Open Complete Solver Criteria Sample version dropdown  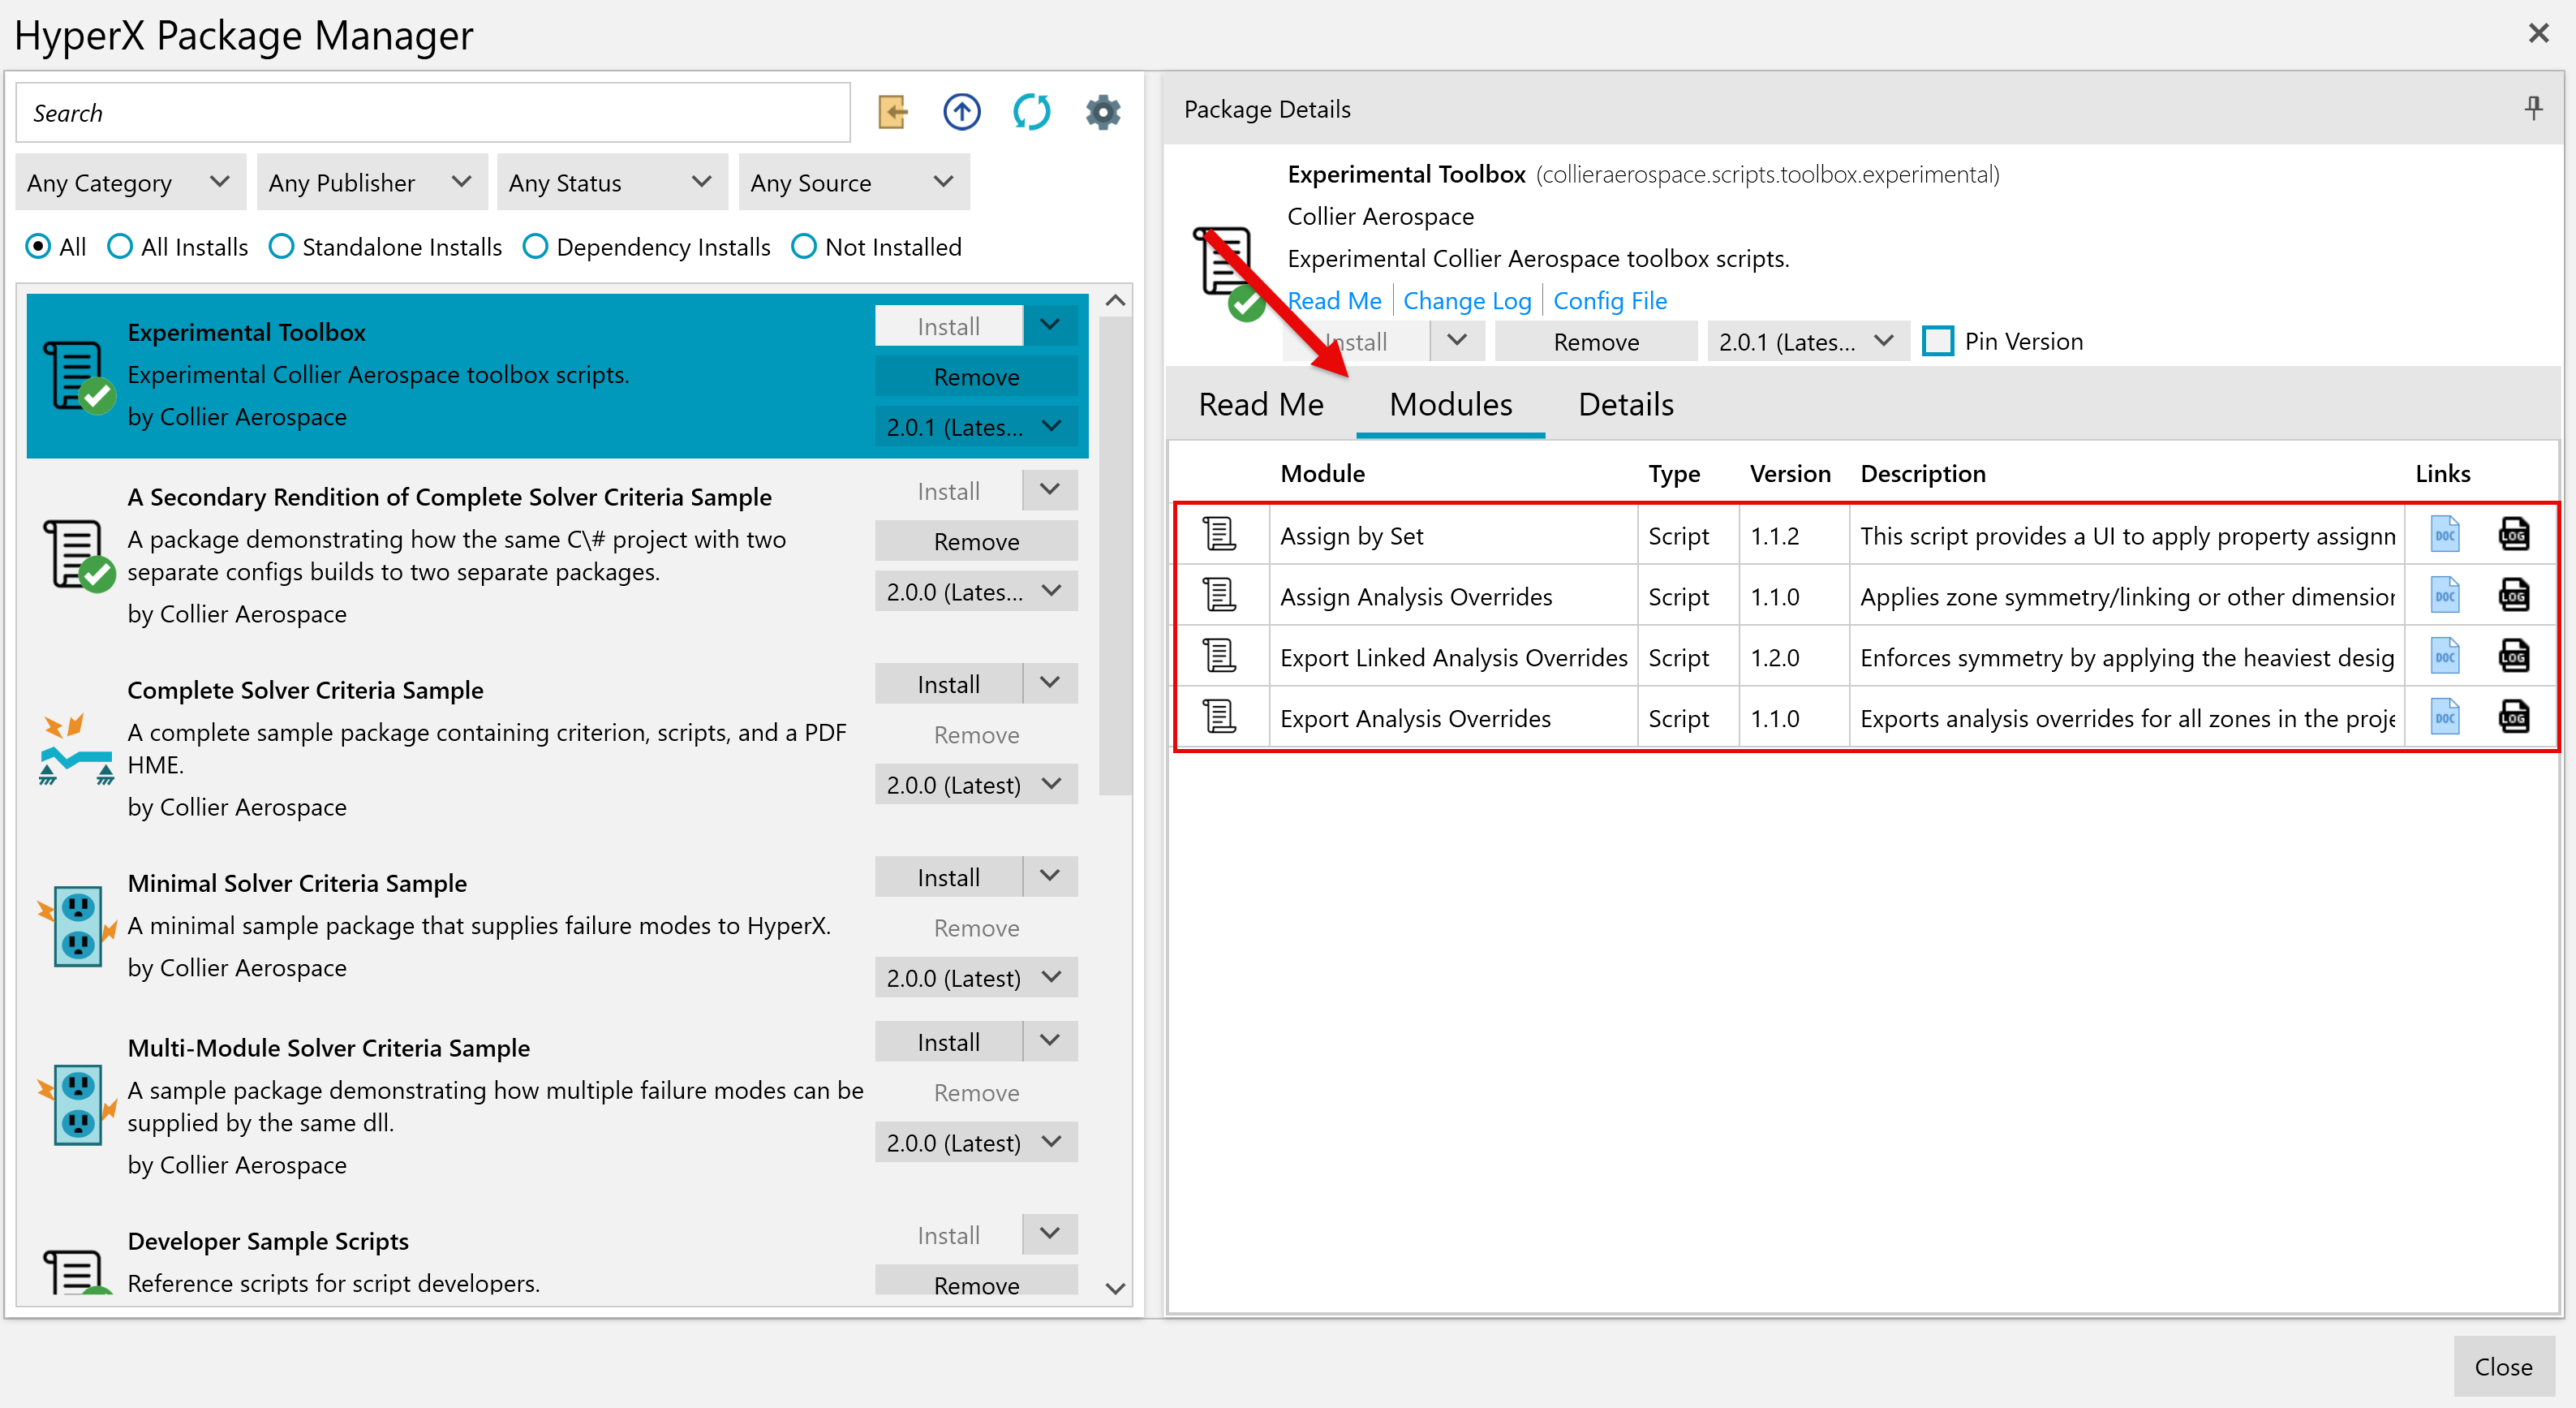[x=976, y=785]
